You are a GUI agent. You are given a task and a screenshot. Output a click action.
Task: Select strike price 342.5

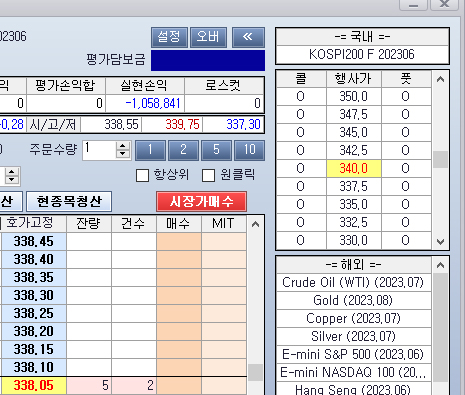[353, 151]
